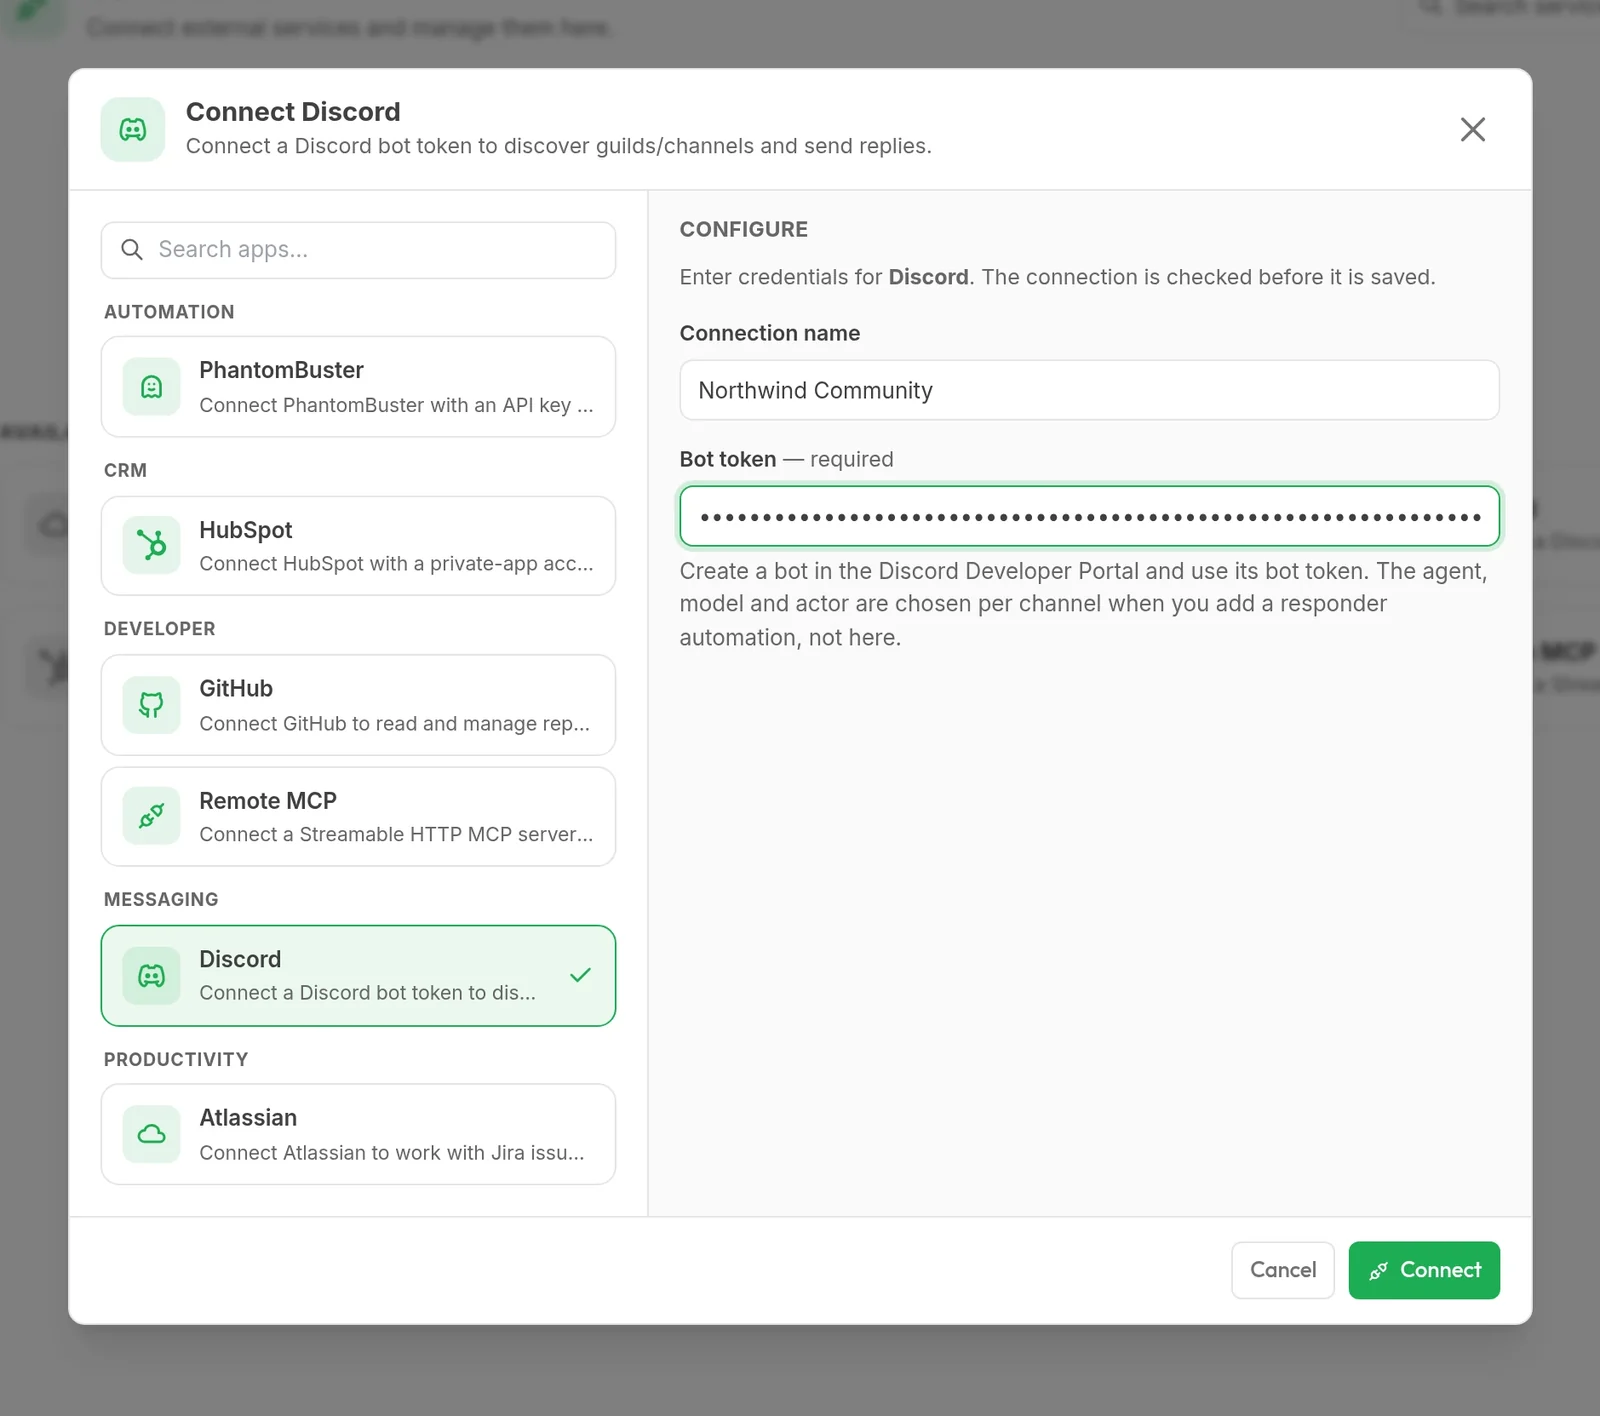The height and width of the screenshot is (1416, 1600).
Task: Click into the Bot token field
Action: tap(1089, 516)
